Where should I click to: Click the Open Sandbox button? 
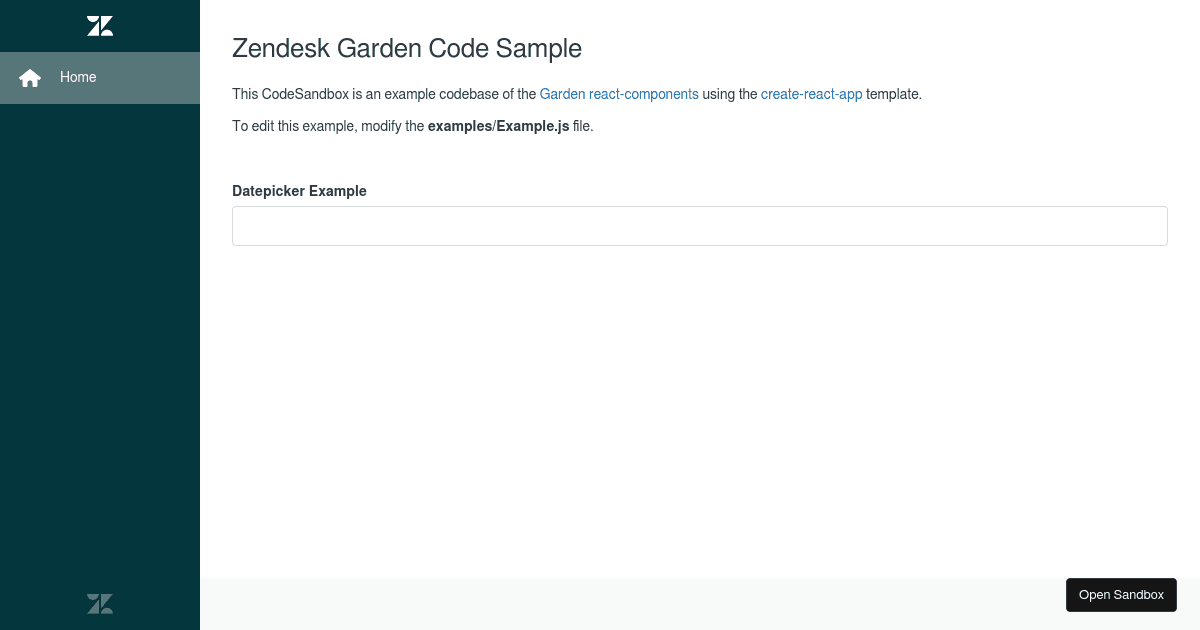click(x=1121, y=594)
